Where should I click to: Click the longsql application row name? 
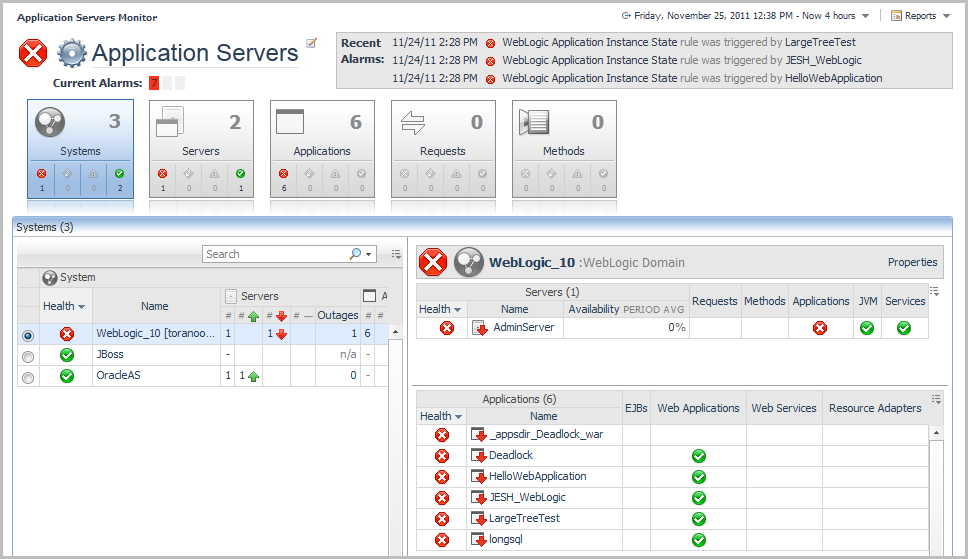tap(506, 539)
